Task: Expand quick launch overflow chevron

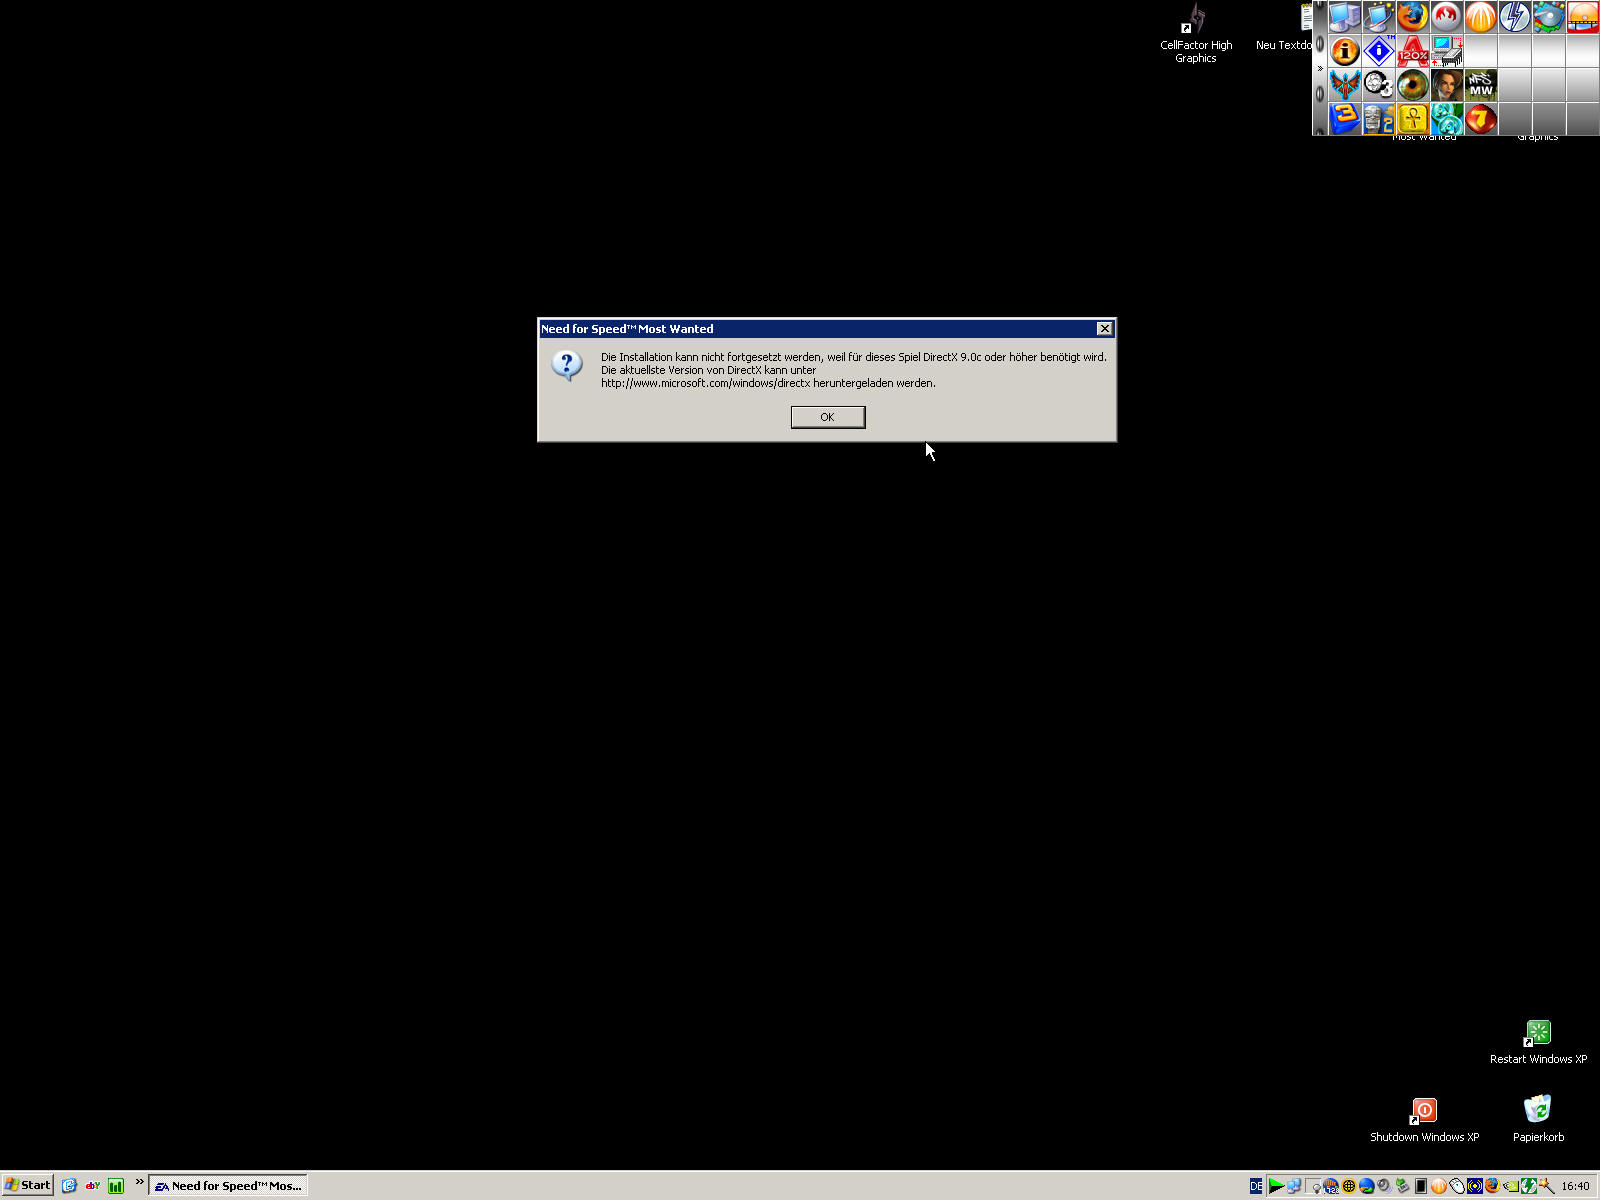Action: click(139, 1182)
